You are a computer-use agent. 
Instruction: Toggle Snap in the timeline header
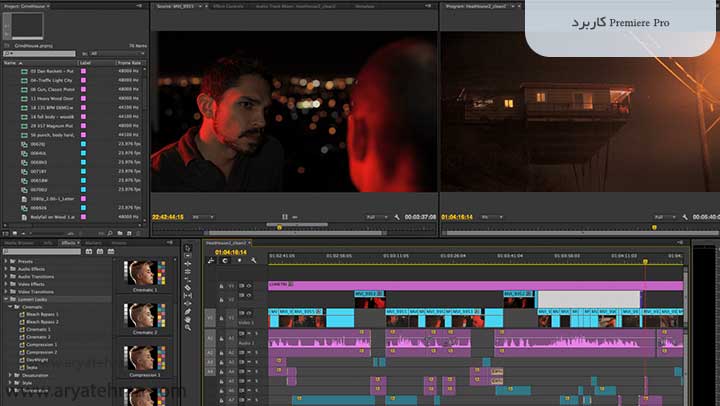225,260
